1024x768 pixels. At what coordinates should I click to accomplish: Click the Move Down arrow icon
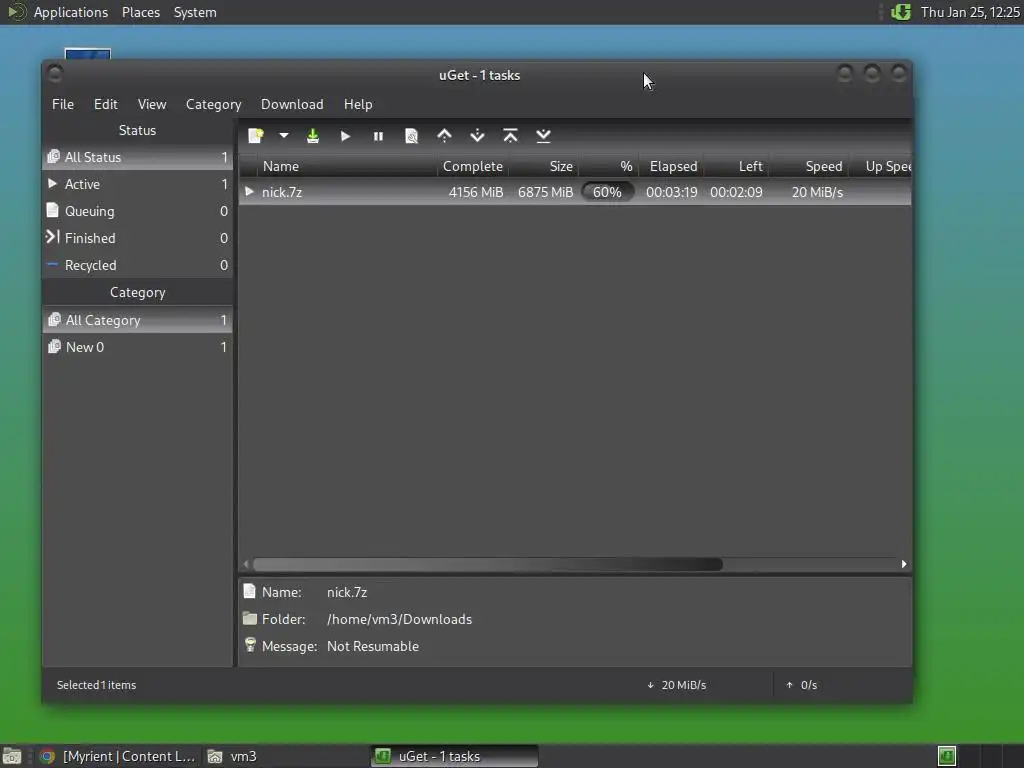[x=477, y=136]
